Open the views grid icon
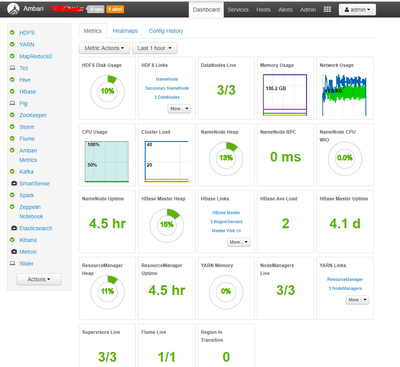The image size is (400, 367). pyautogui.click(x=327, y=9)
